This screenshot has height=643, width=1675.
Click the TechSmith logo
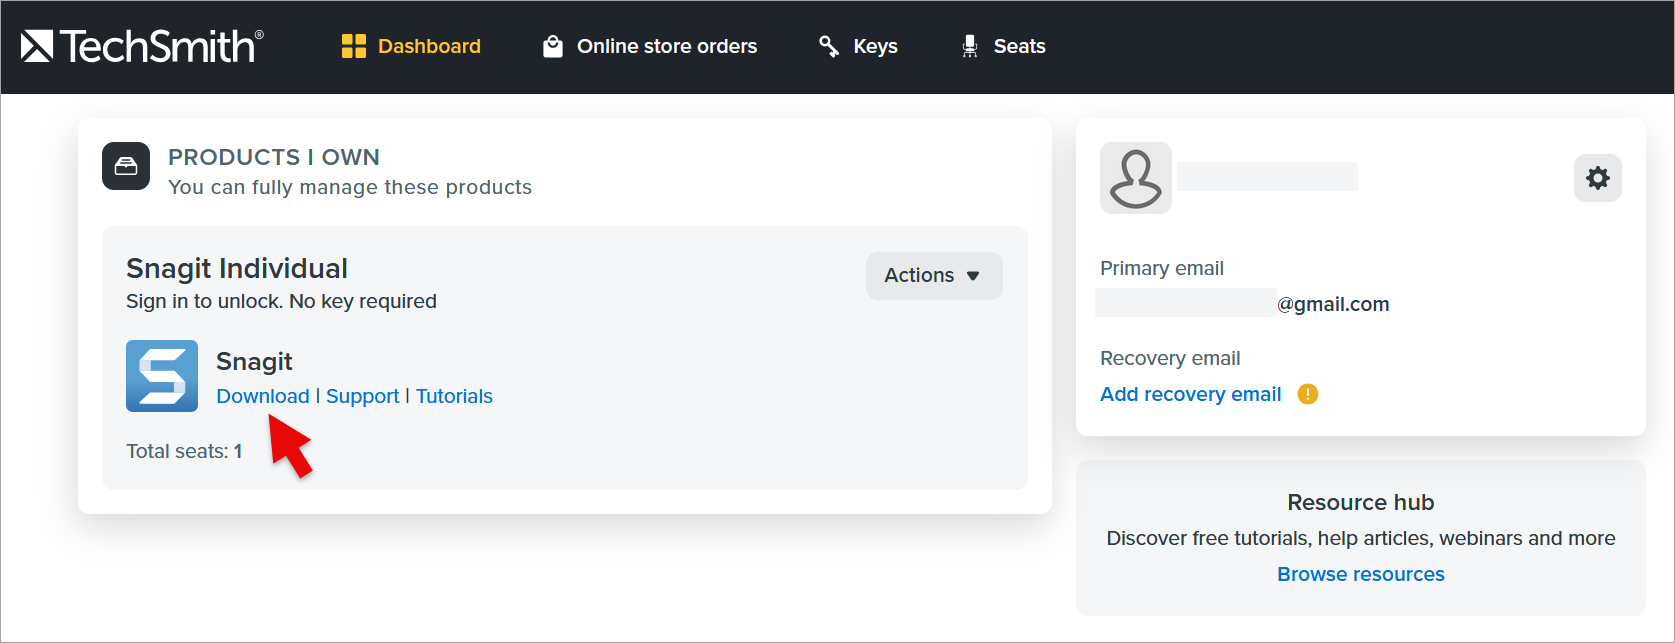[x=142, y=46]
